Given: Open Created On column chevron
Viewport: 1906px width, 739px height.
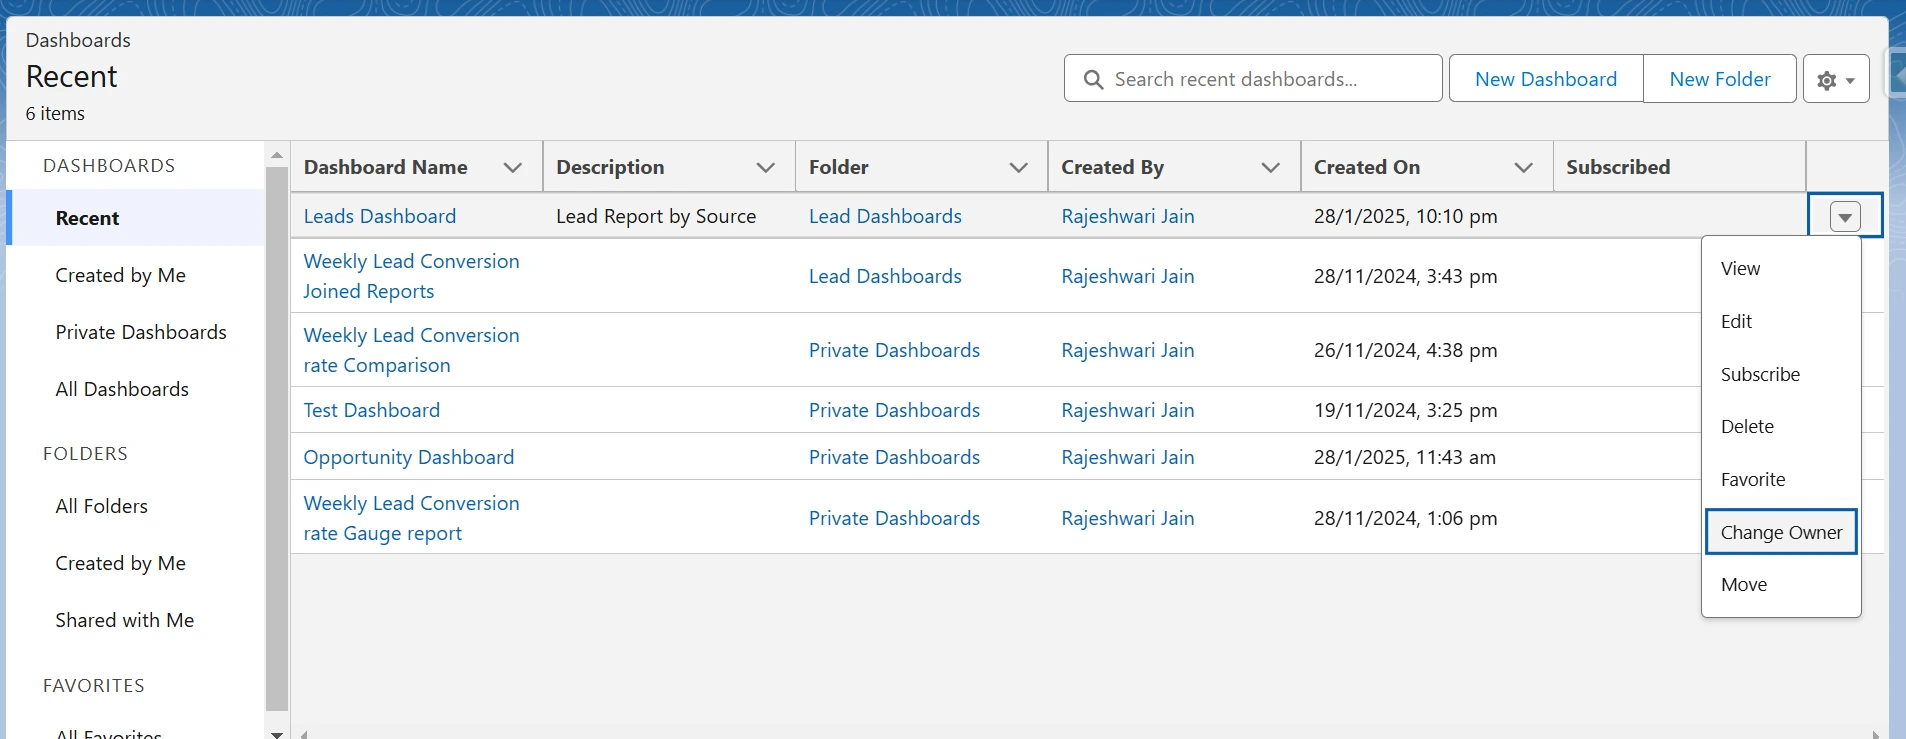Looking at the screenshot, I should click(1523, 167).
